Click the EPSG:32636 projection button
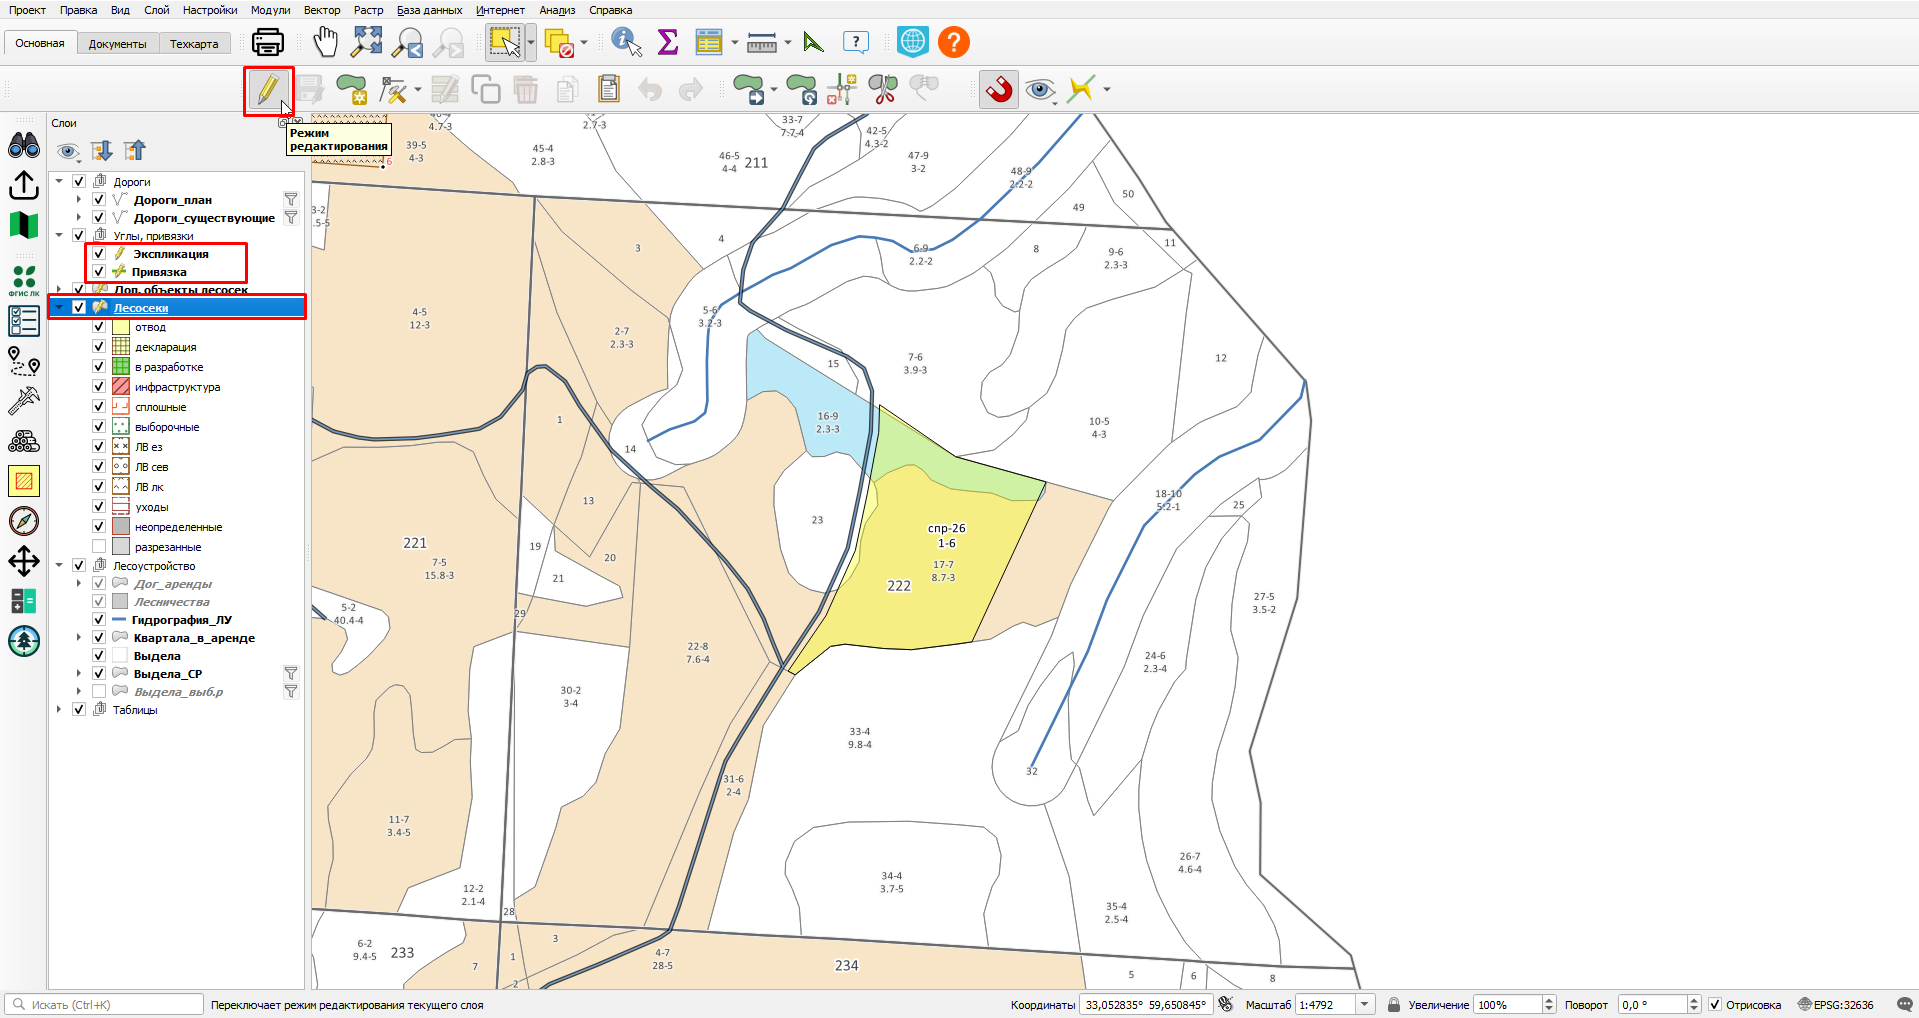Image resolution: width=1919 pixels, height=1018 pixels. pyautogui.click(x=1836, y=1004)
